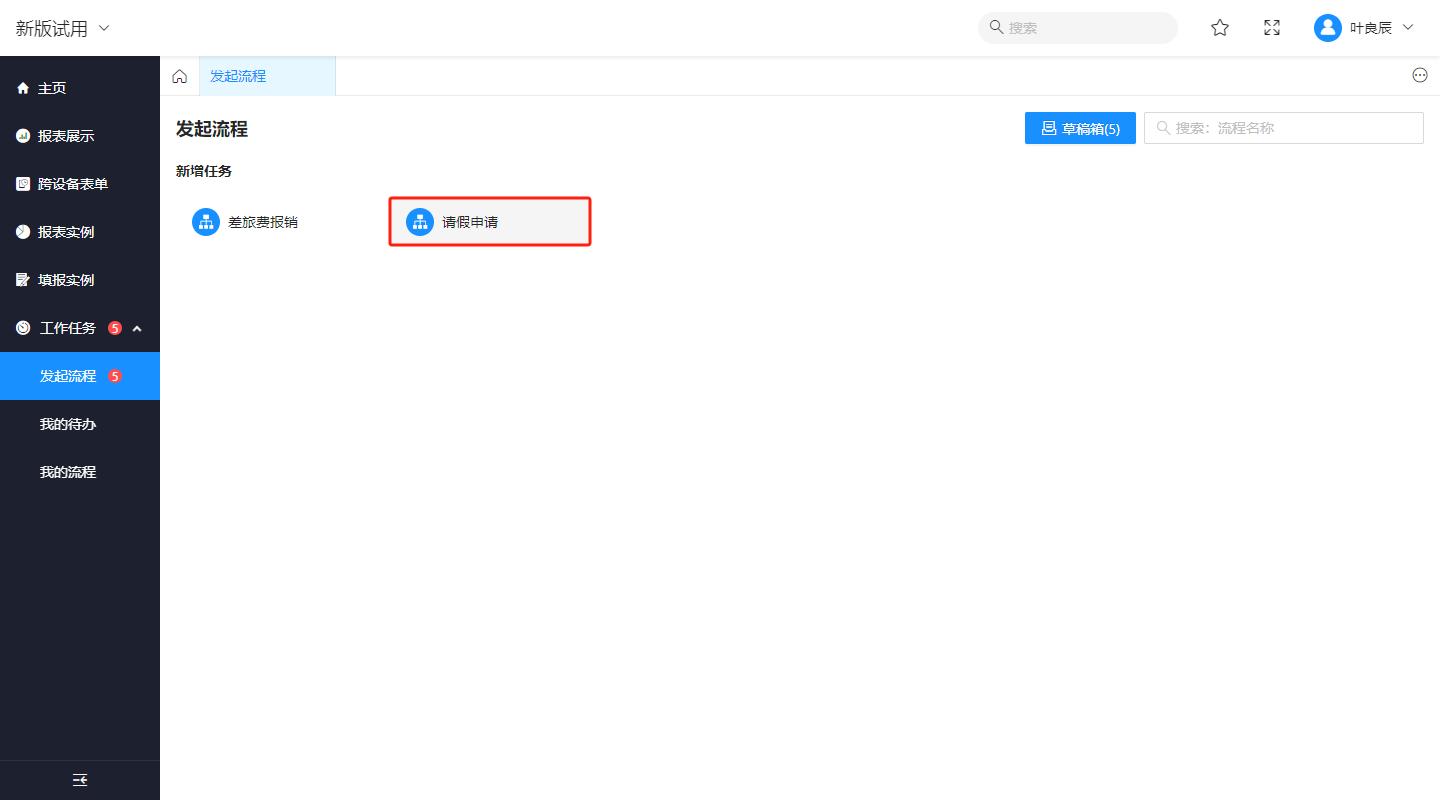Click the star favorites icon in header

[x=1220, y=28]
